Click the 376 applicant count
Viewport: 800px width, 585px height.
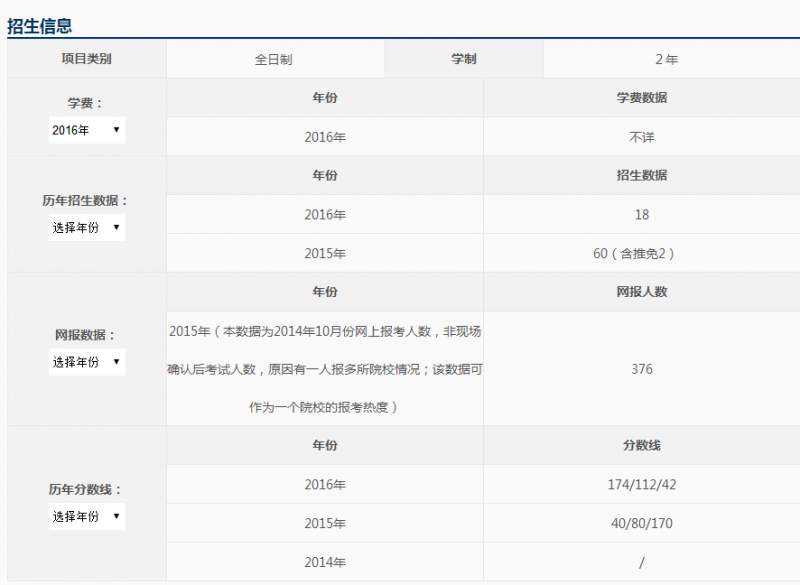(x=642, y=369)
